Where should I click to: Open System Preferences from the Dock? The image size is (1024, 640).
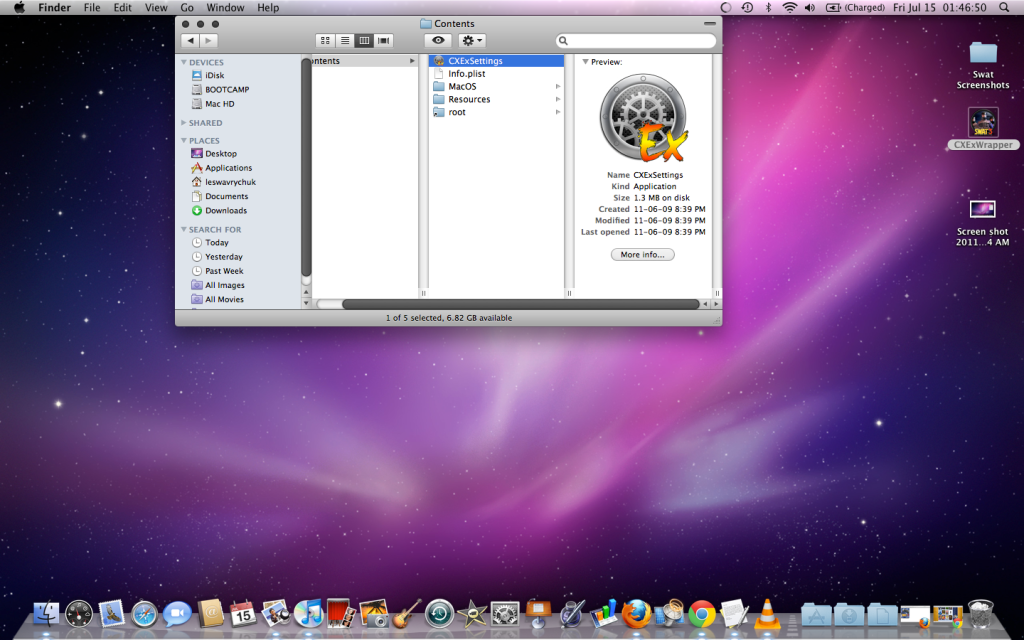coord(505,614)
